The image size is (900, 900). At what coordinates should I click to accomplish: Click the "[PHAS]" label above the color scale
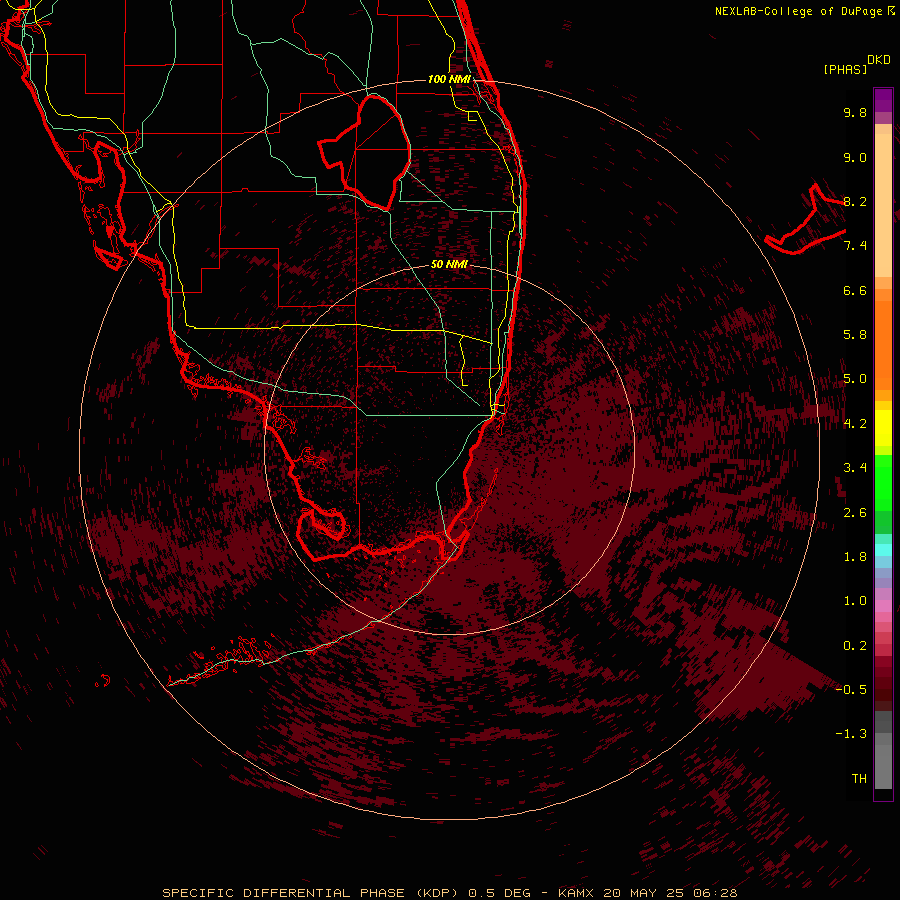click(x=845, y=69)
